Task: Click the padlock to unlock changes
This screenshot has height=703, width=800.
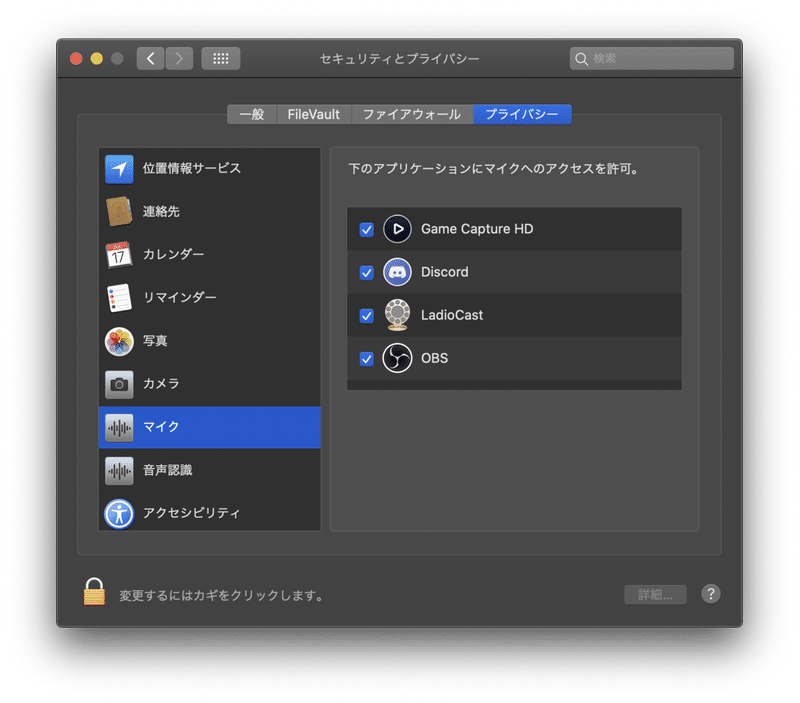Action: (x=94, y=592)
